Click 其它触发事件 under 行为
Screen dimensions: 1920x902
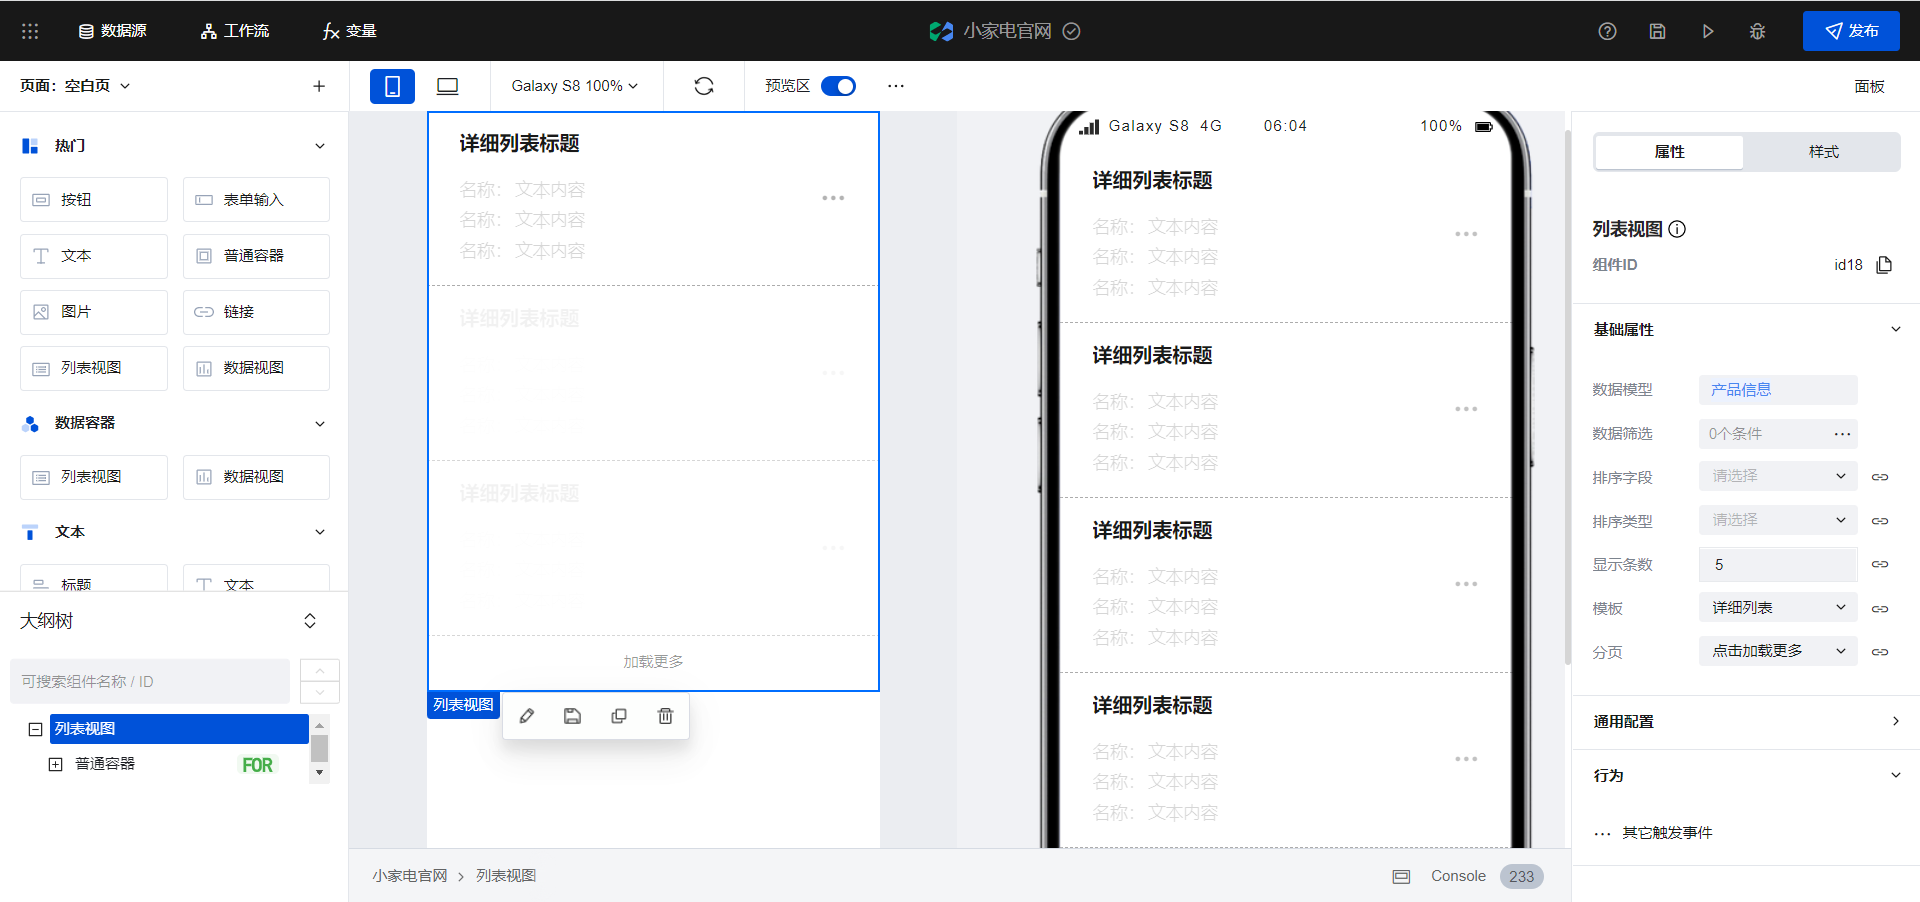point(1667,833)
